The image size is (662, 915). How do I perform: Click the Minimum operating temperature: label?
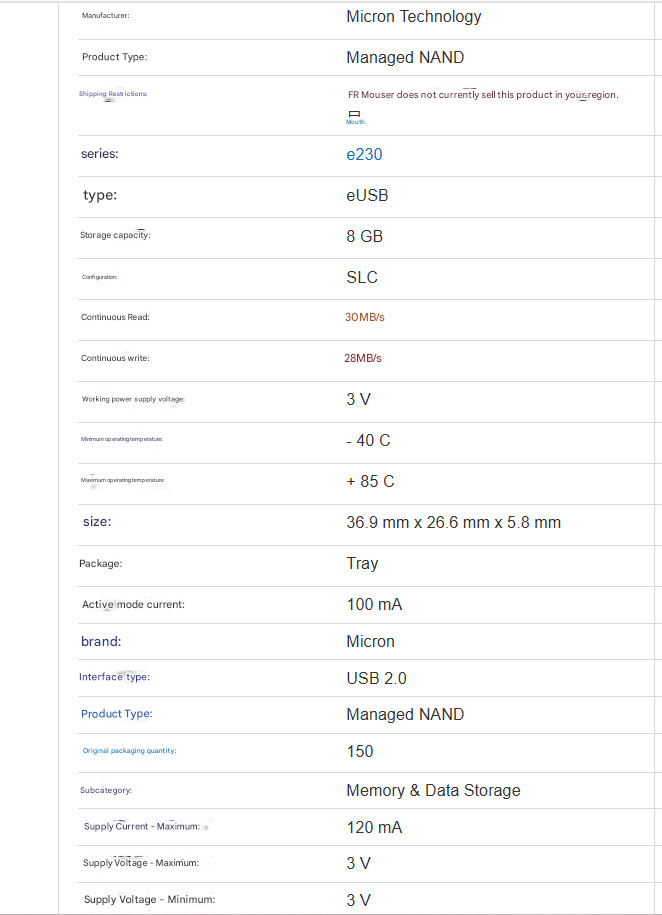[x=121, y=439]
